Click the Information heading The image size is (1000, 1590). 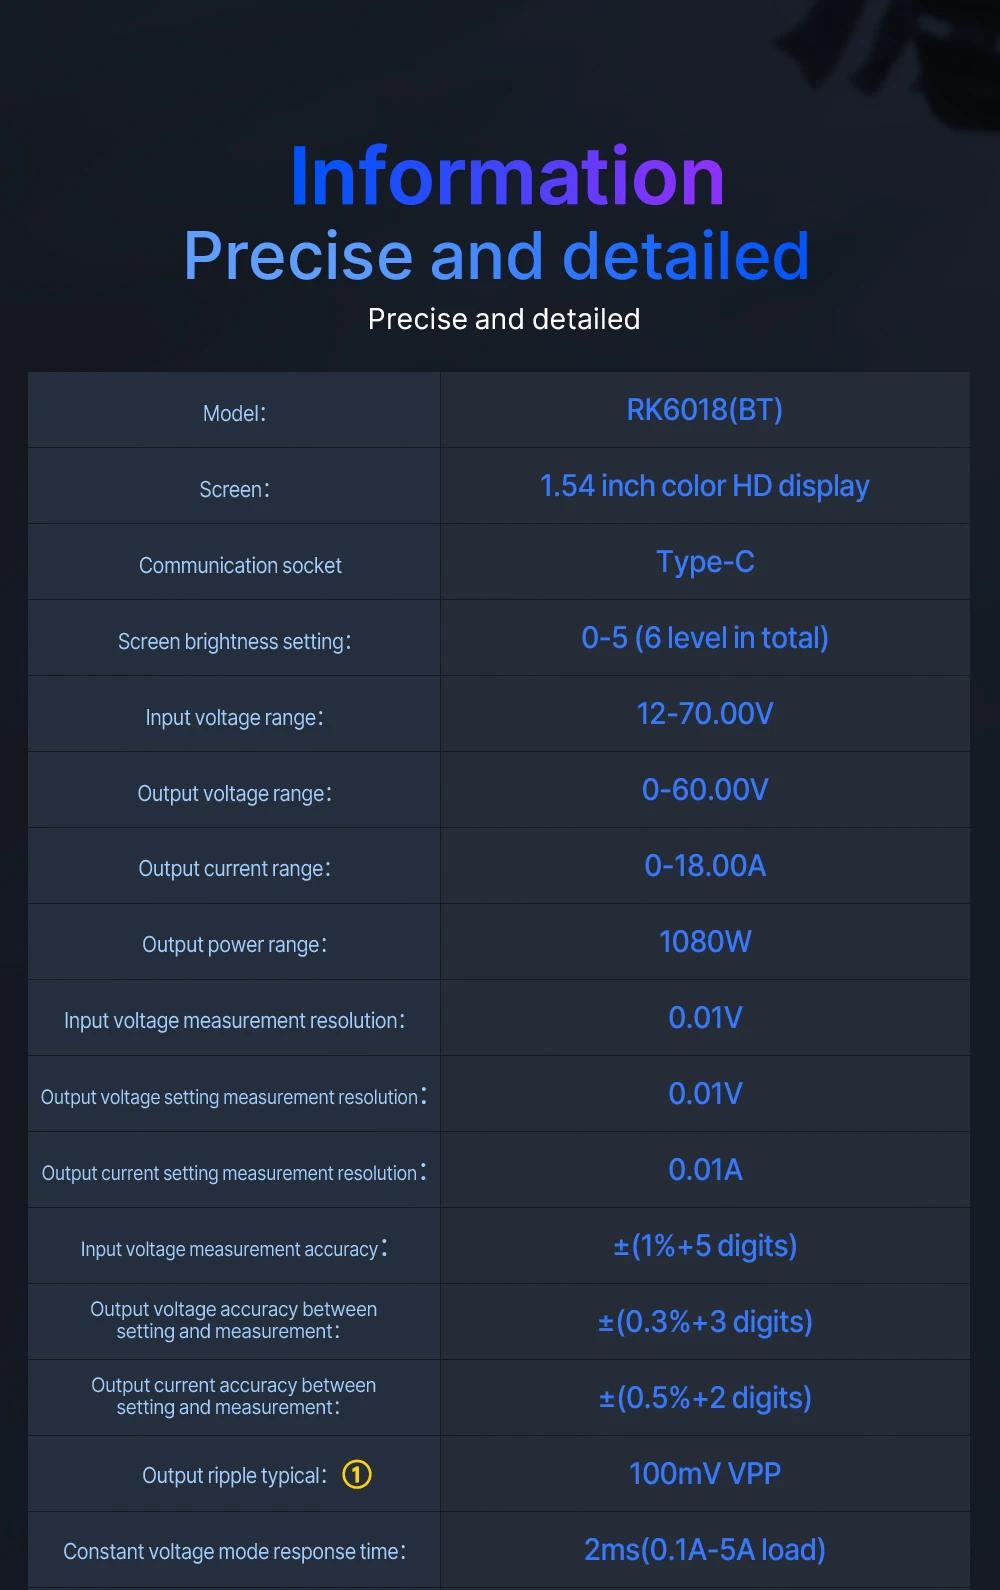click(x=507, y=176)
